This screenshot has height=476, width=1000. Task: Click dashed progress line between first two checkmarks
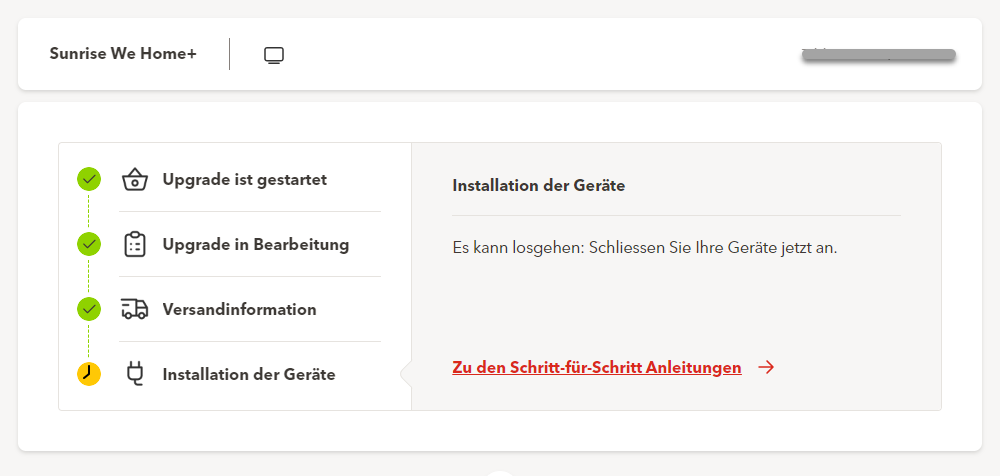(x=89, y=212)
